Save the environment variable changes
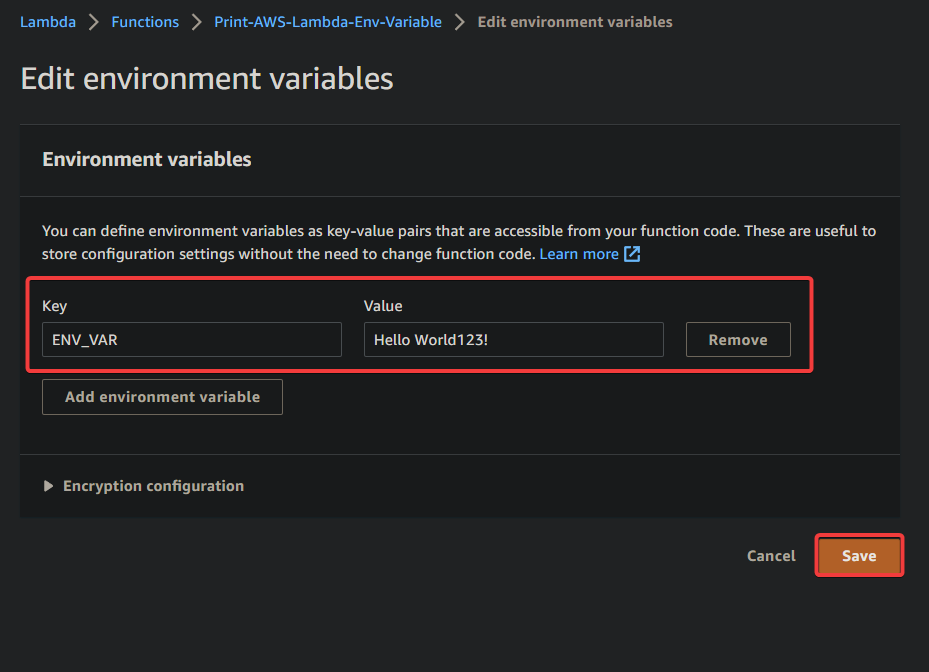The width and height of the screenshot is (929, 672). point(859,556)
